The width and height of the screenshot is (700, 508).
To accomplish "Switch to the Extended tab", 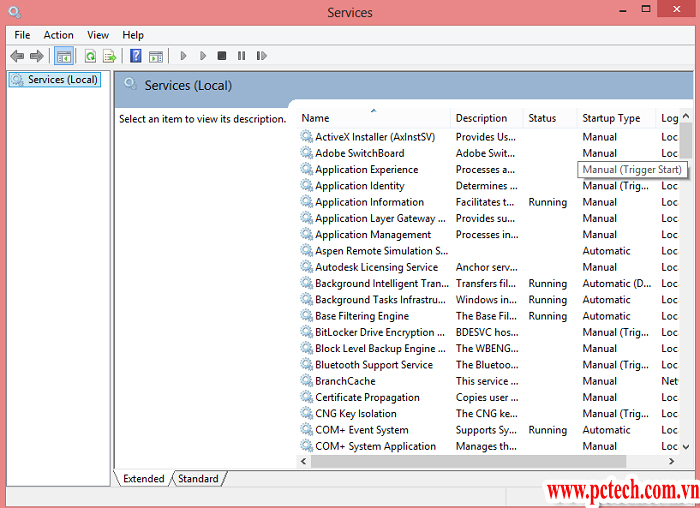I will [143, 479].
